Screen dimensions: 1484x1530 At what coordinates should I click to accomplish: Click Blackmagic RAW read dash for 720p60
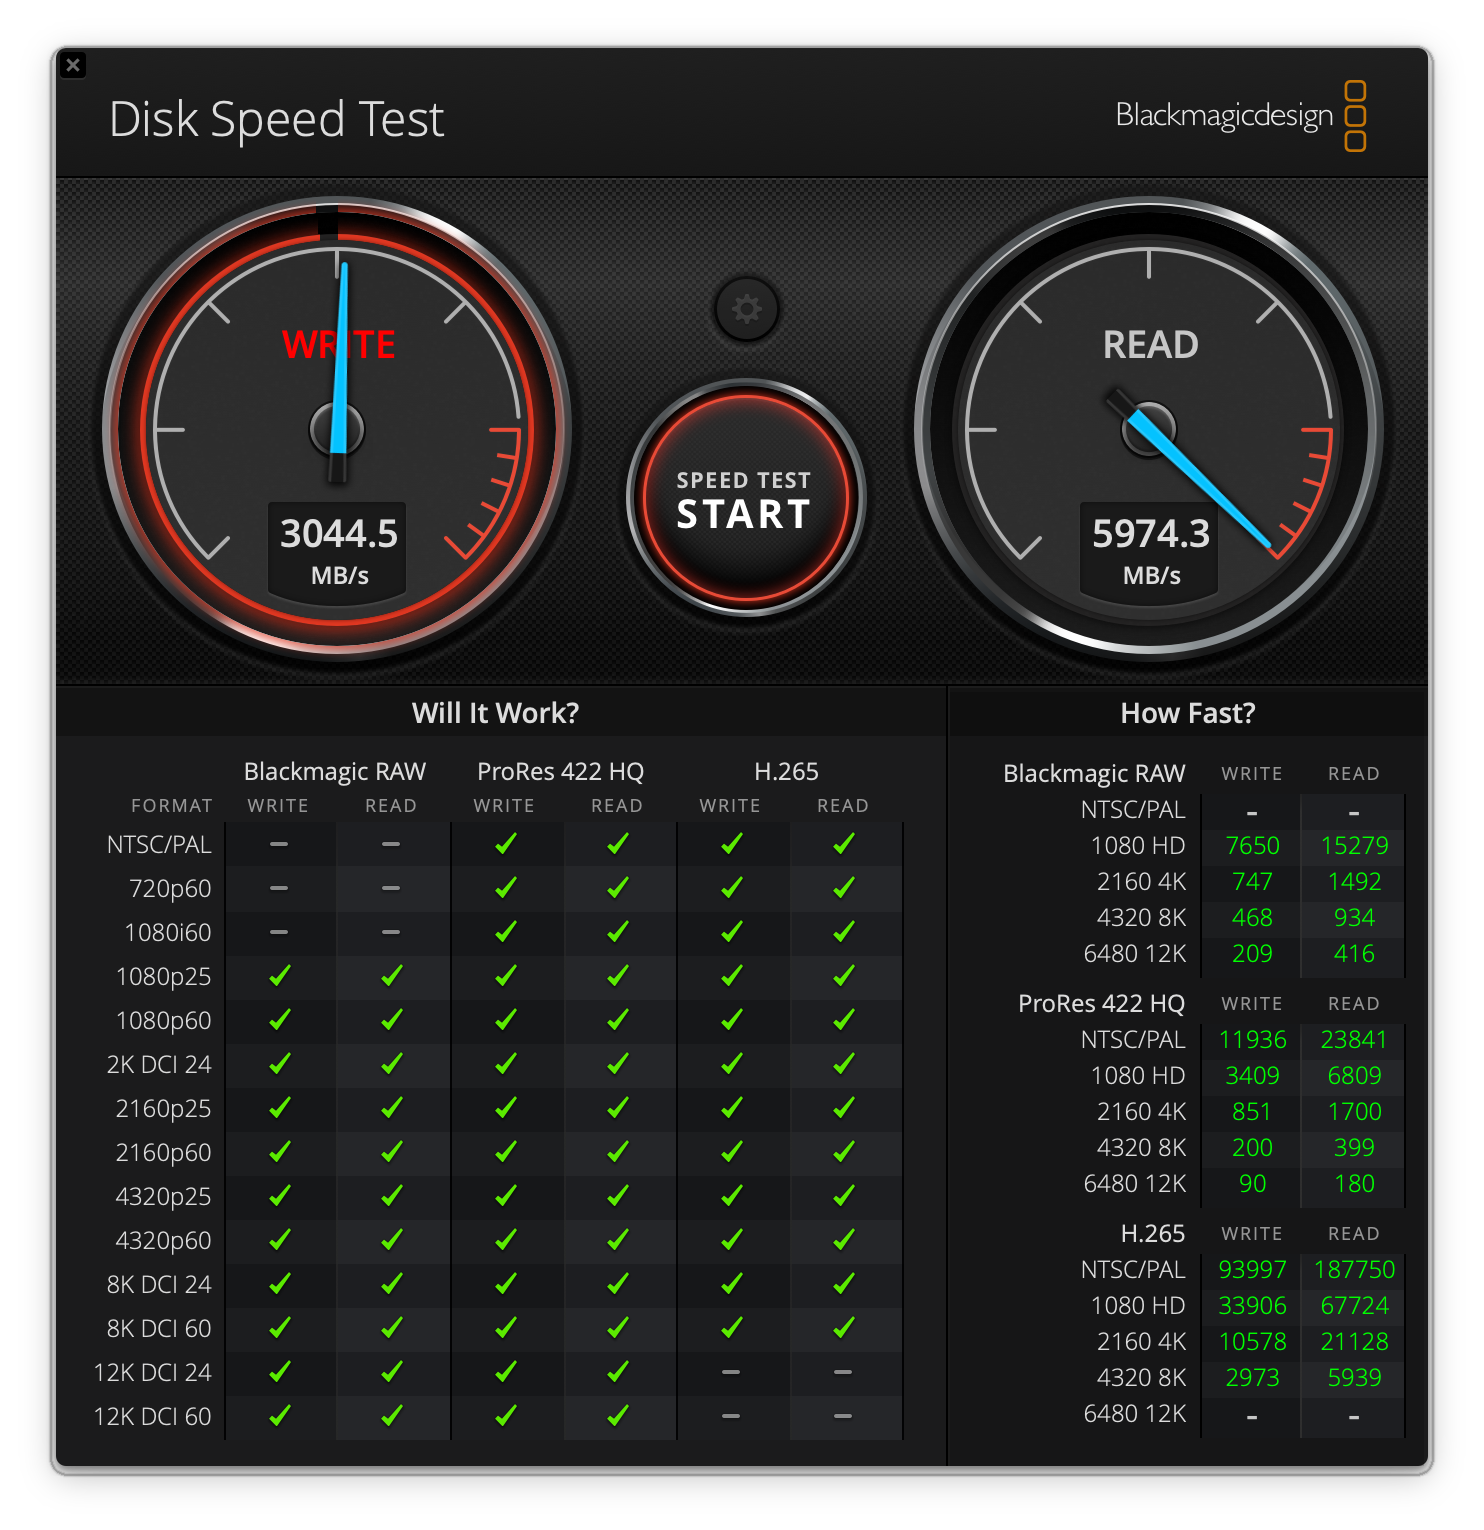tap(391, 888)
